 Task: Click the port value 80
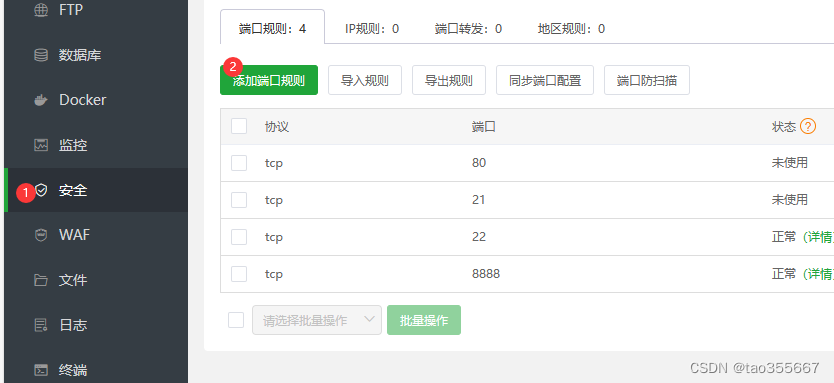(479, 163)
